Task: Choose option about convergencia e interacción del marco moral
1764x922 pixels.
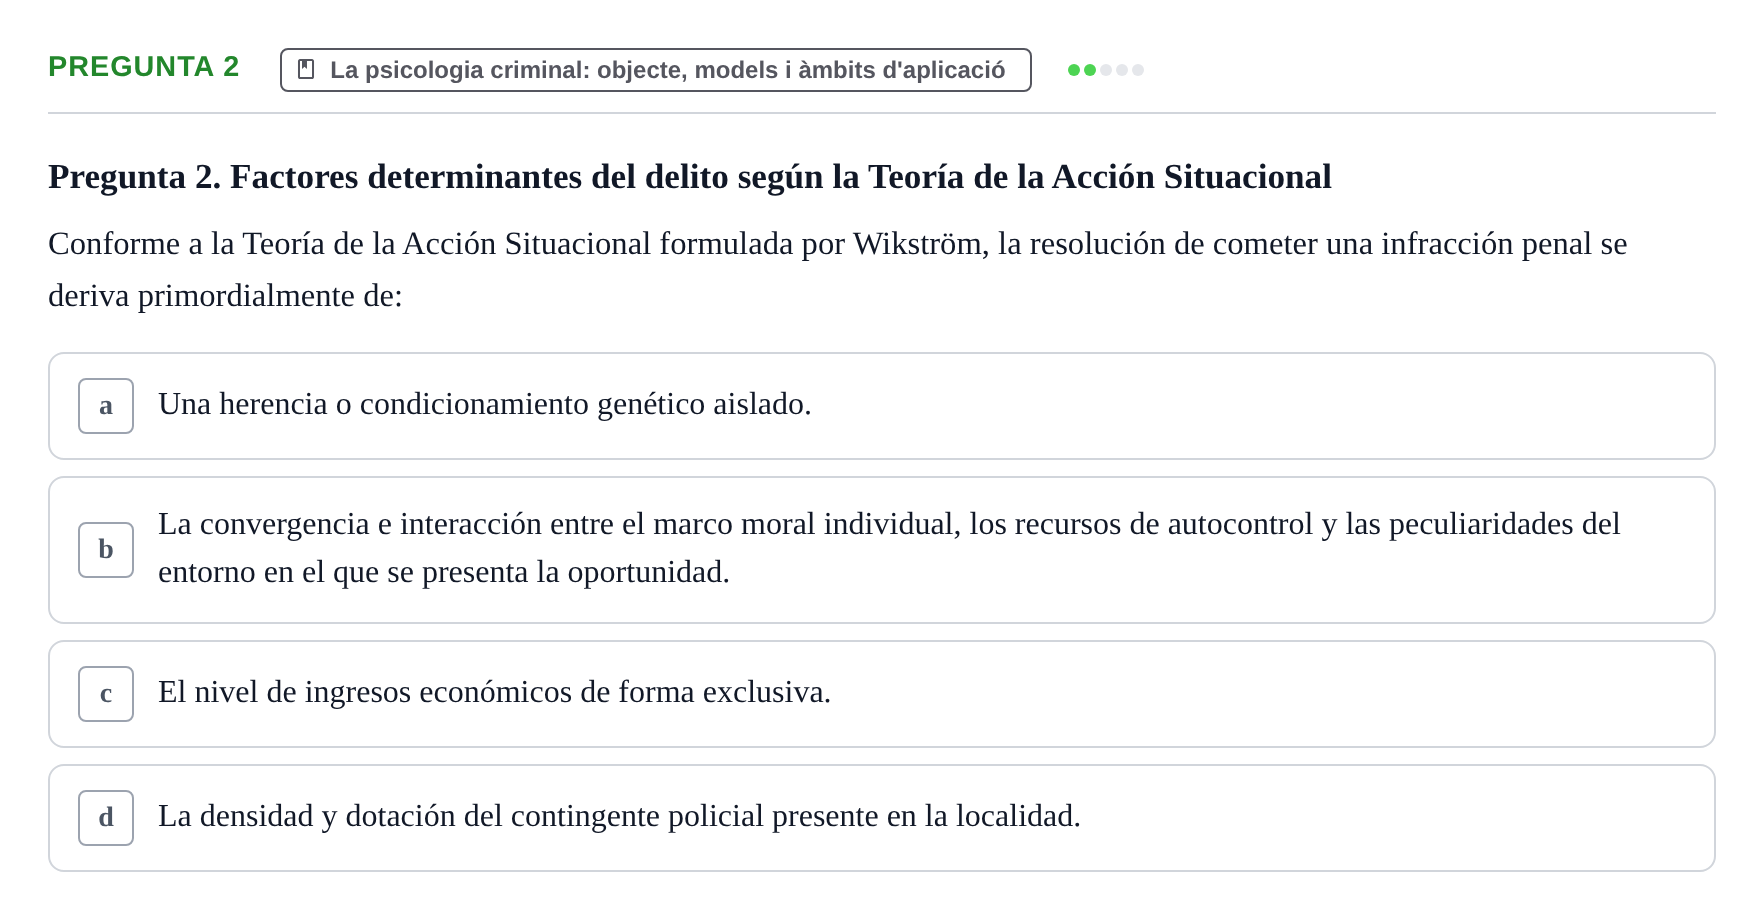Action: [x=882, y=550]
